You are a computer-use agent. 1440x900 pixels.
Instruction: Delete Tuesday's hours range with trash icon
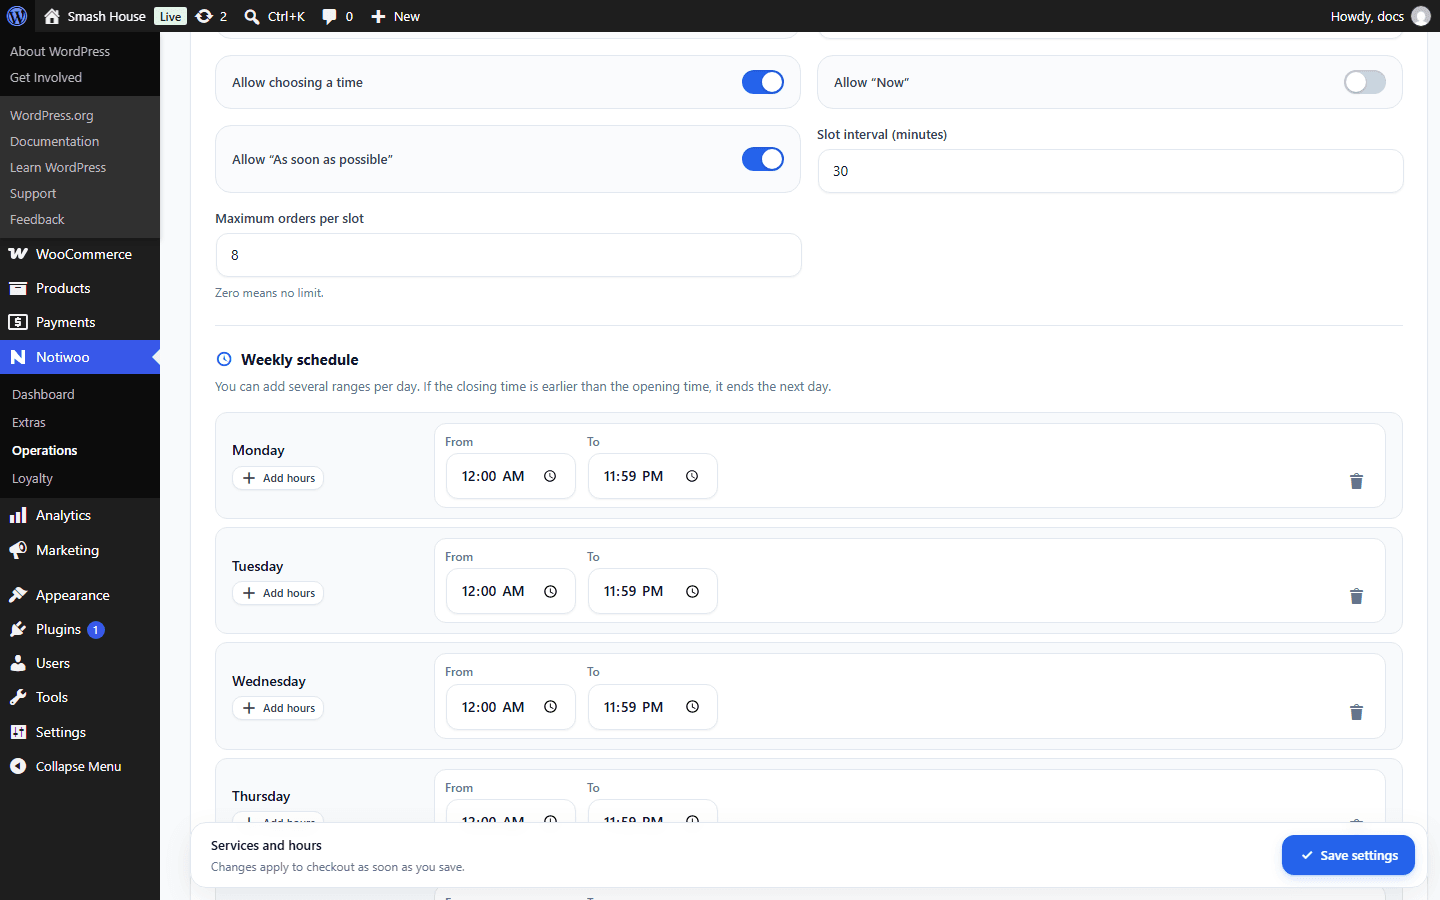(x=1356, y=596)
